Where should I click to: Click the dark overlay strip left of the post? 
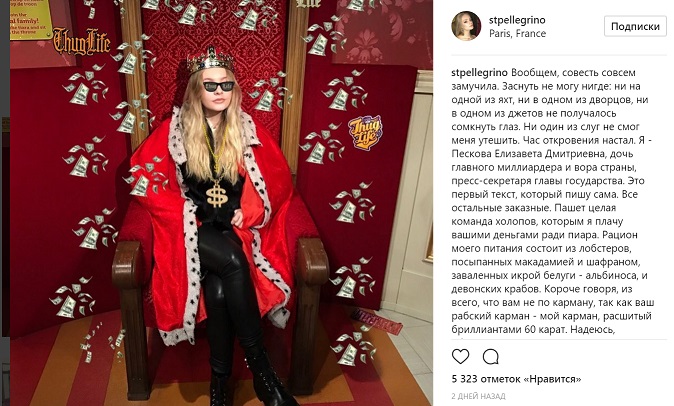(5, 203)
